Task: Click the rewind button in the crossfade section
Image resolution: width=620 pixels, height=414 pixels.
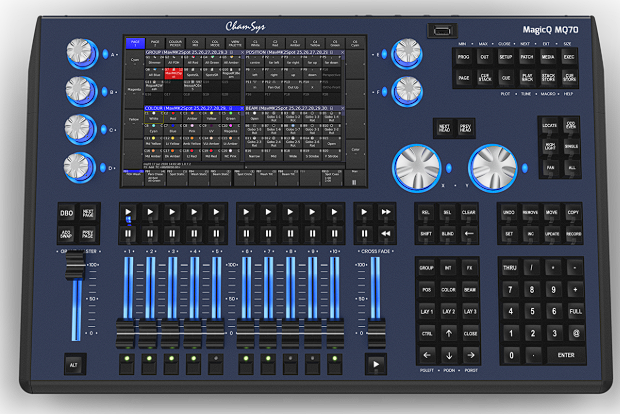Action: coord(386,234)
